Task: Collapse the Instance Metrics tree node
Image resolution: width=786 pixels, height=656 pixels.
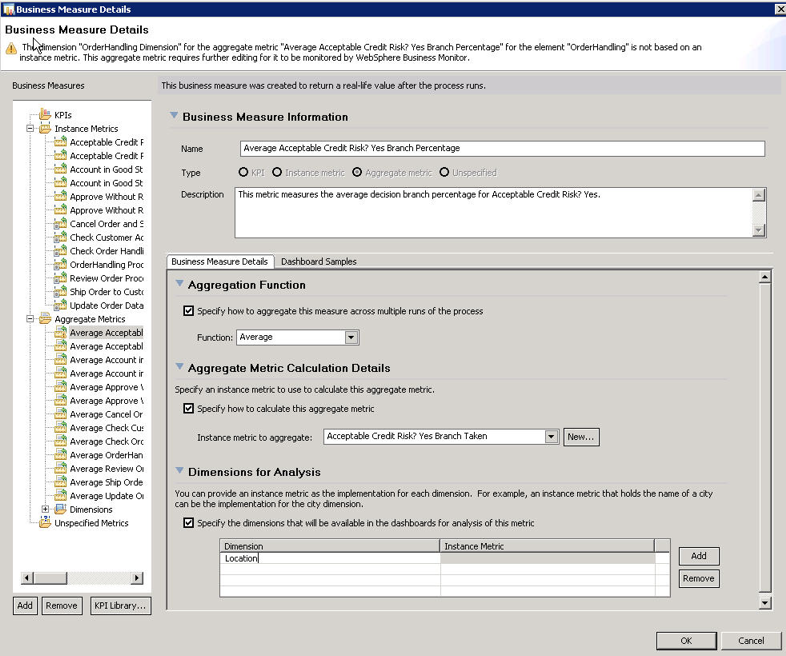Action: (x=31, y=129)
